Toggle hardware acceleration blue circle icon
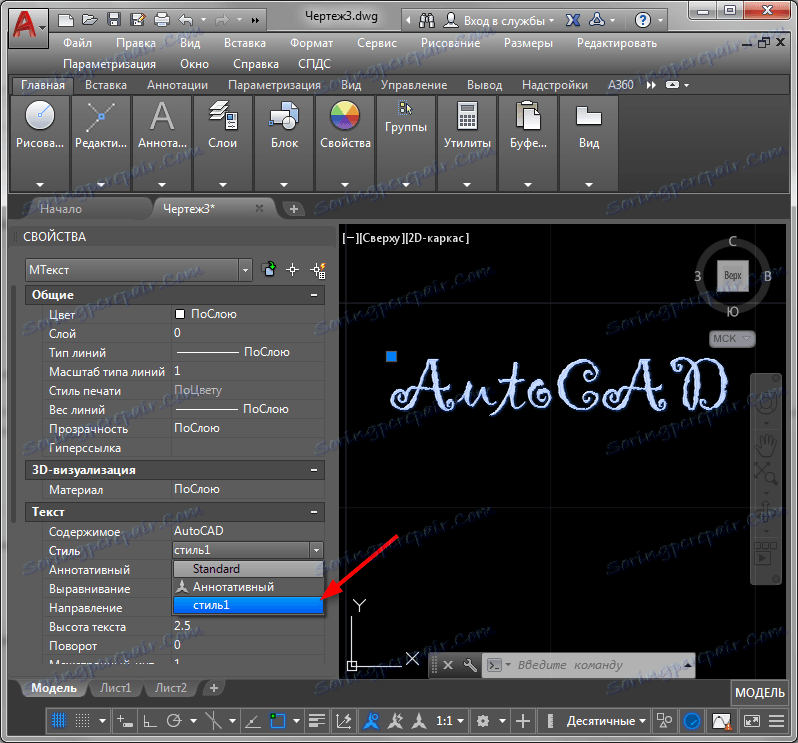Viewport: 798px width, 743px height. 692,721
